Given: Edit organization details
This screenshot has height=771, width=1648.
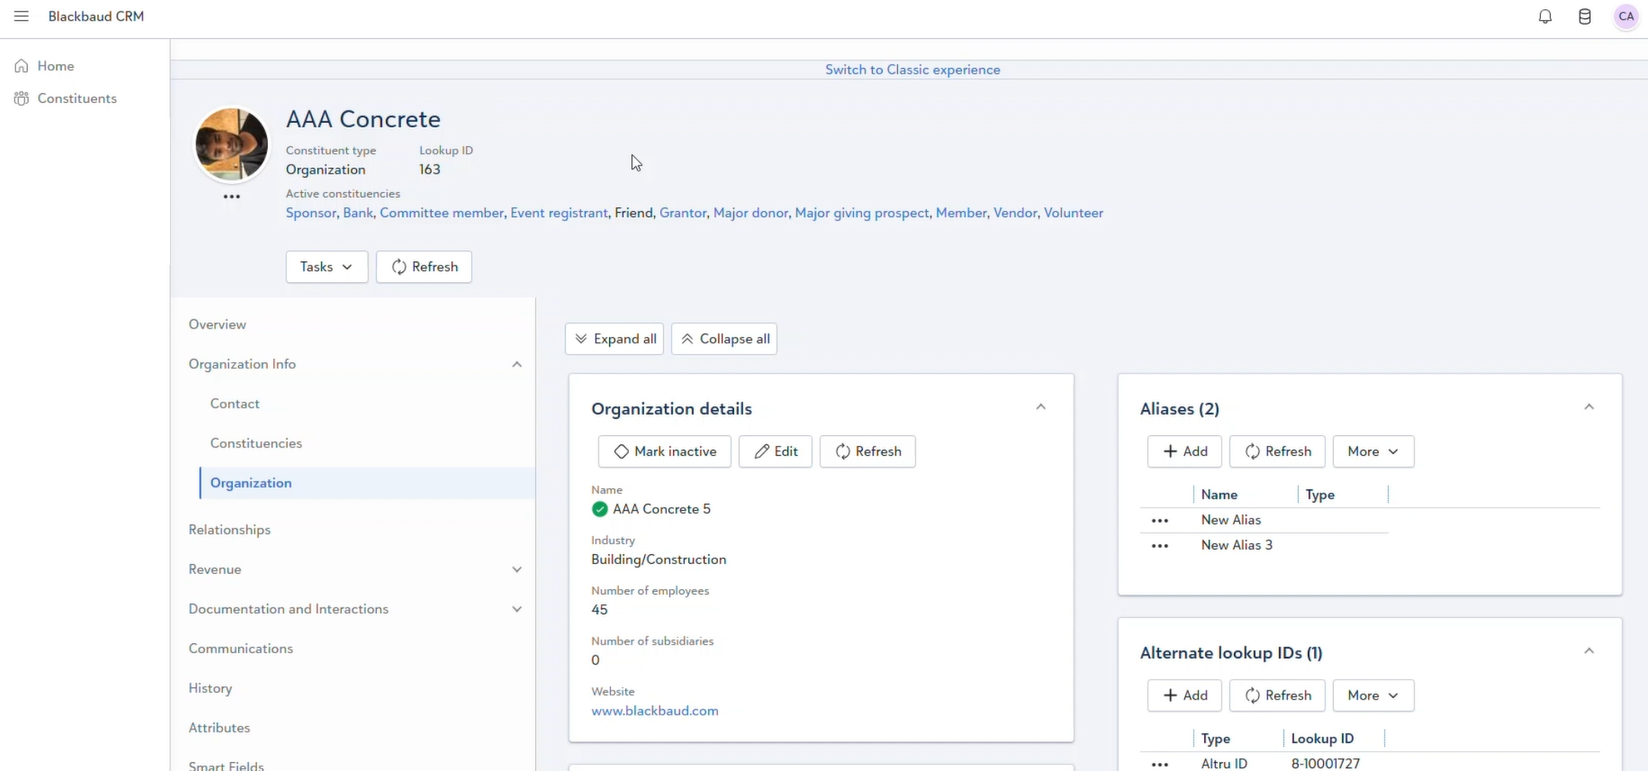Looking at the screenshot, I should [775, 451].
